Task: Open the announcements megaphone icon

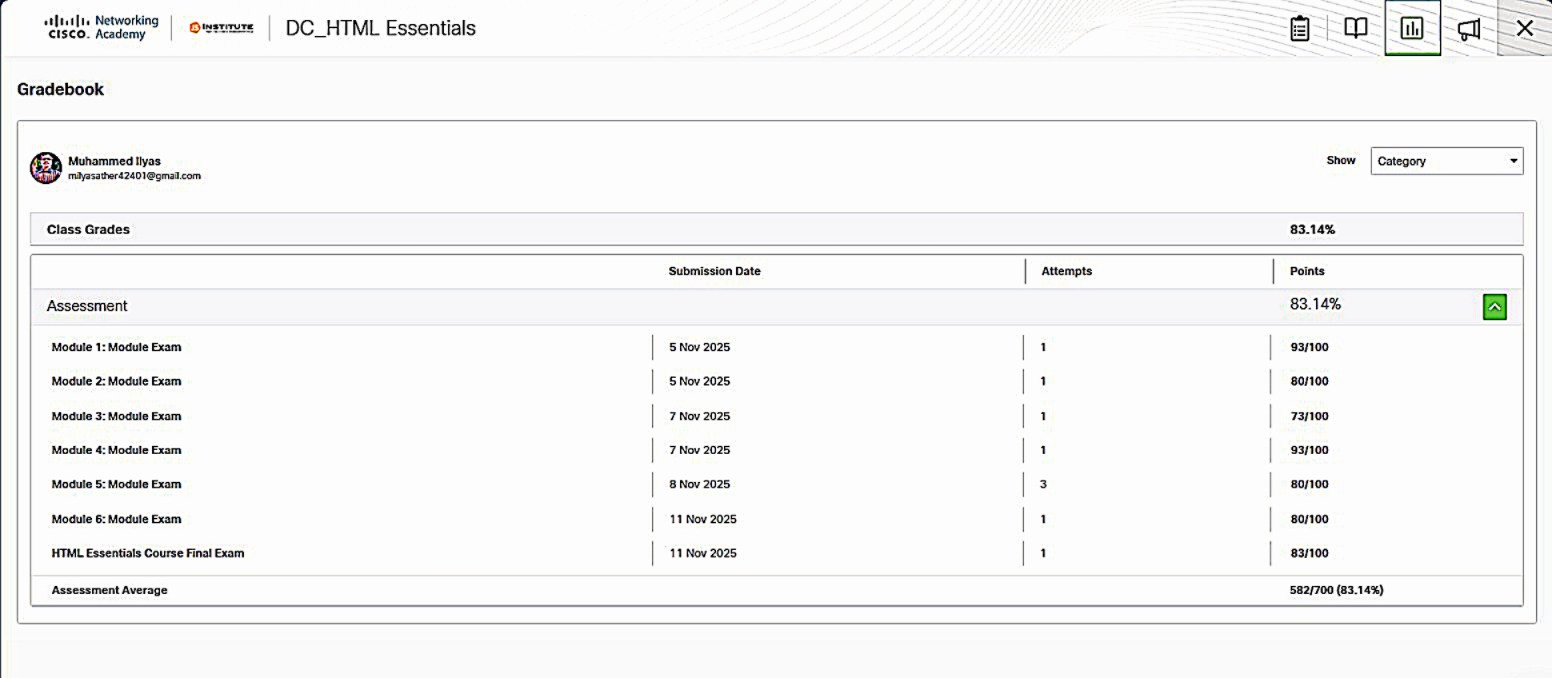Action: (1468, 28)
